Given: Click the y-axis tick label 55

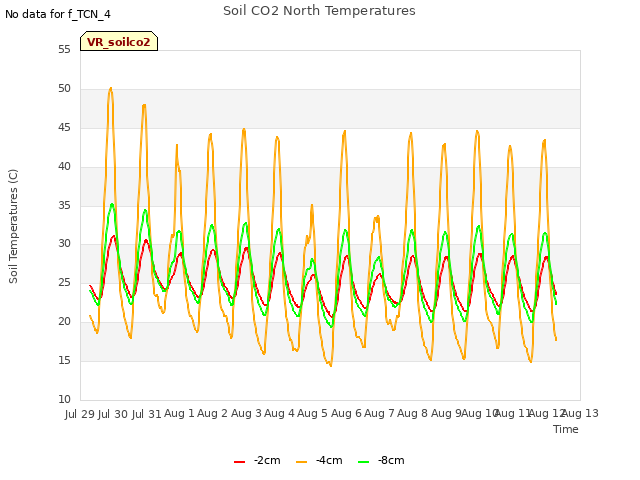Looking at the screenshot, I should [x=64, y=49].
